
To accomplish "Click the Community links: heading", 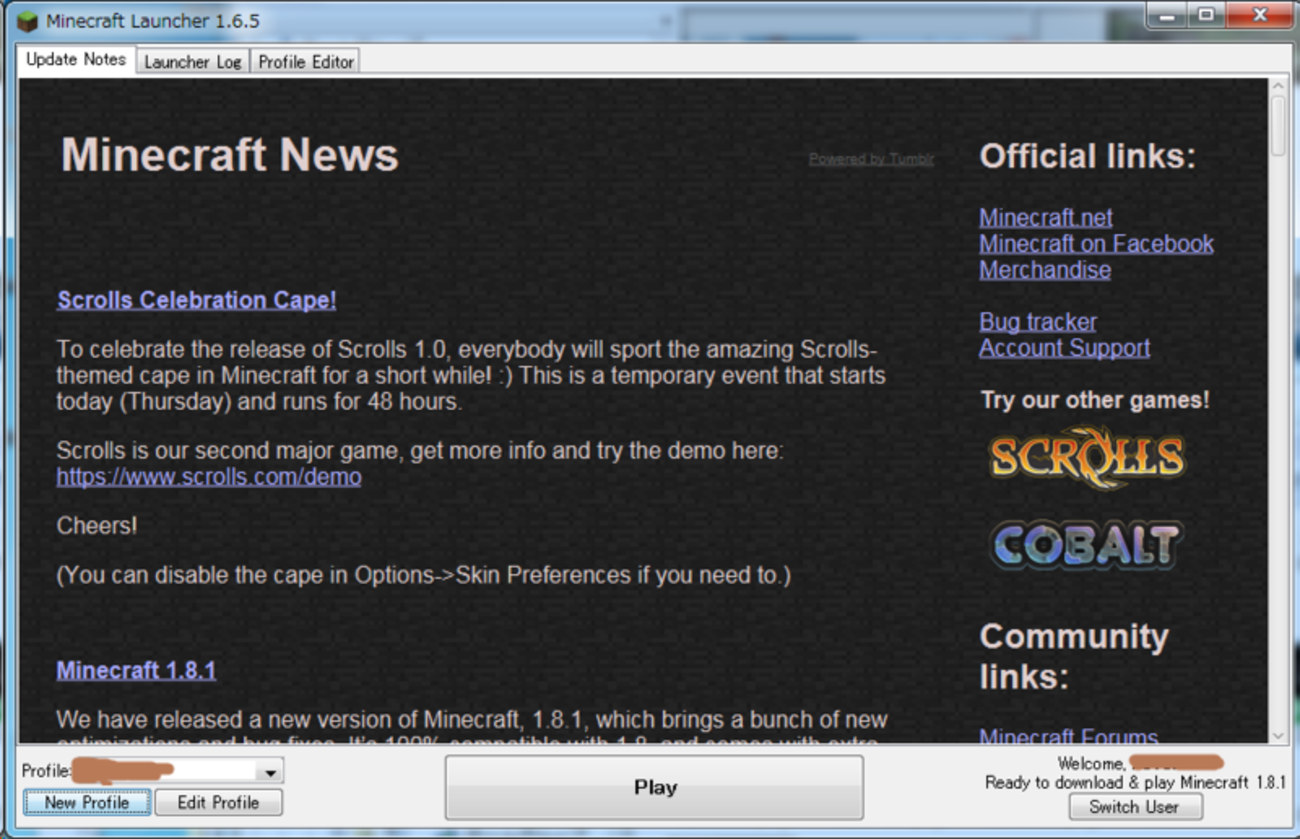I will (x=1074, y=656).
